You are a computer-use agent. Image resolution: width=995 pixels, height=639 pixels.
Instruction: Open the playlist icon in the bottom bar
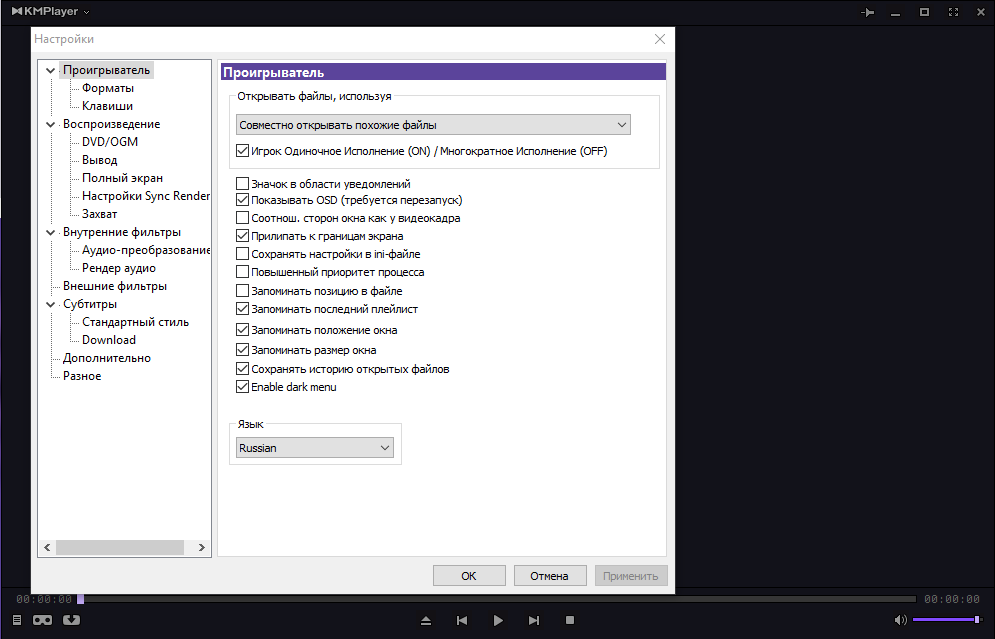click(17, 620)
